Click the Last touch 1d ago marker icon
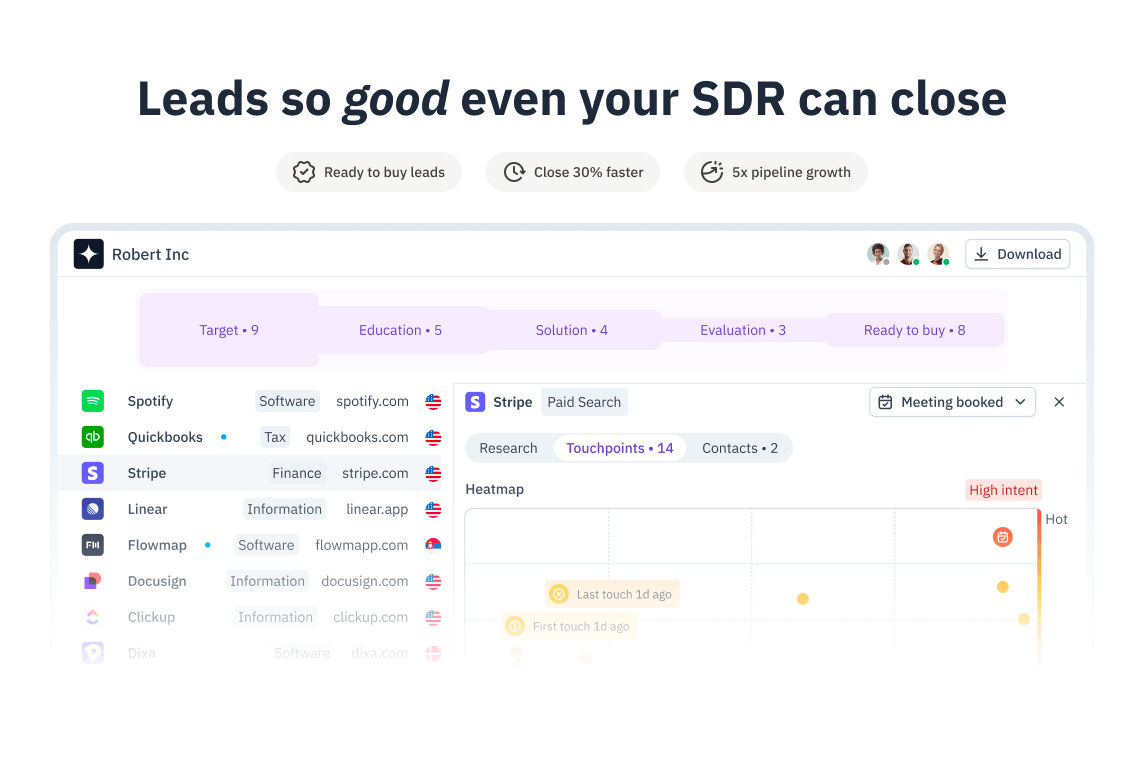Image resolution: width=1144 pixels, height=758 pixels. click(x=559, y=594)
